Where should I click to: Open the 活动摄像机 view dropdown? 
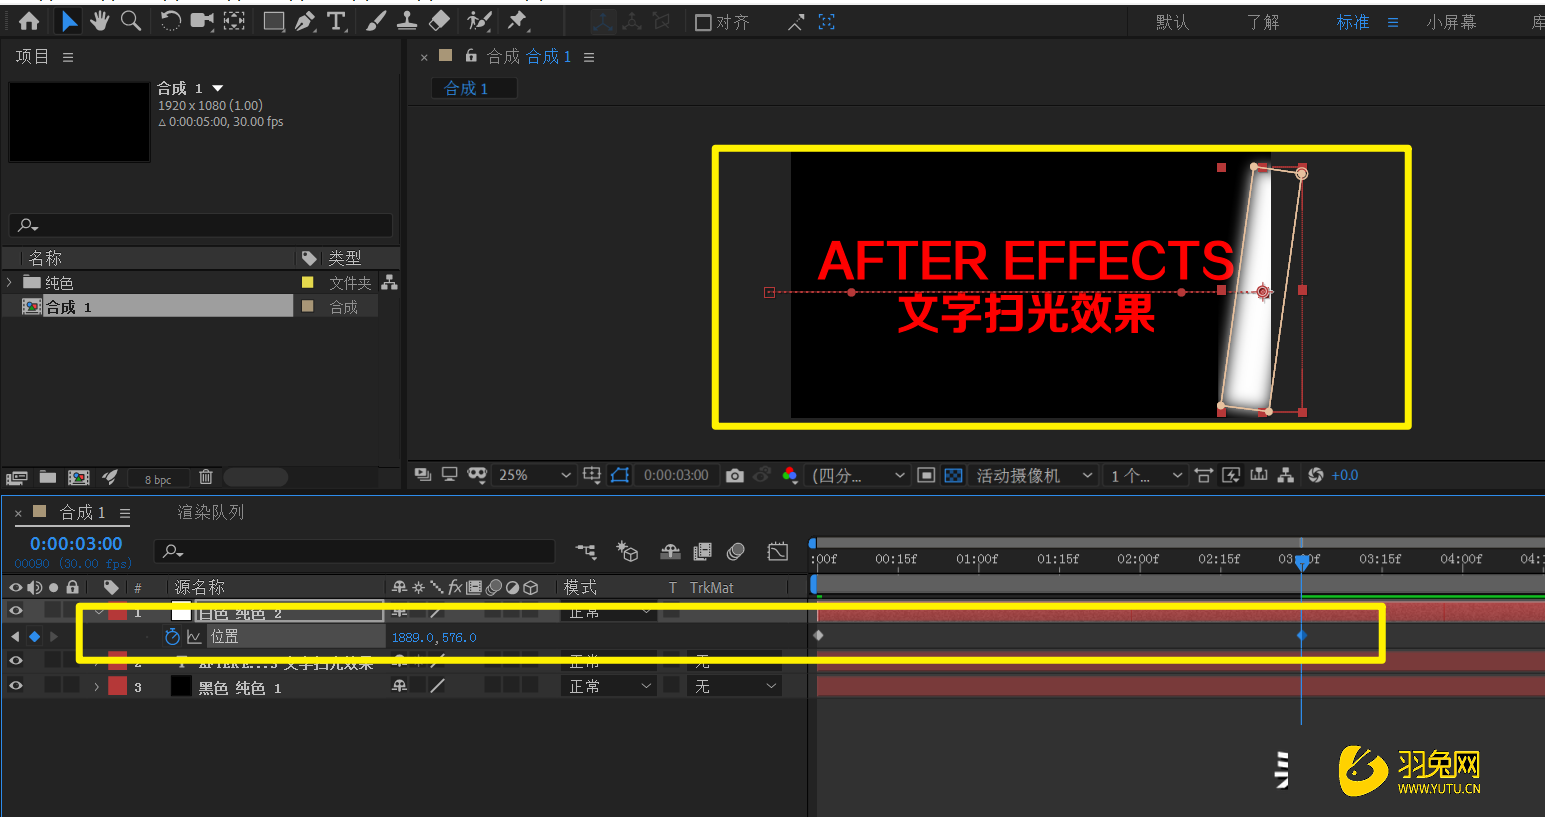point(1034,476)
